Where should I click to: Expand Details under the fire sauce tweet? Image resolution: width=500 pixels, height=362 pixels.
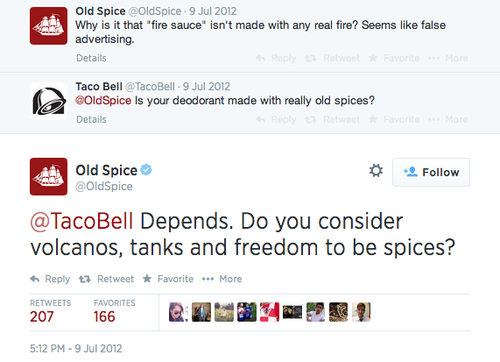click(91, 58)
